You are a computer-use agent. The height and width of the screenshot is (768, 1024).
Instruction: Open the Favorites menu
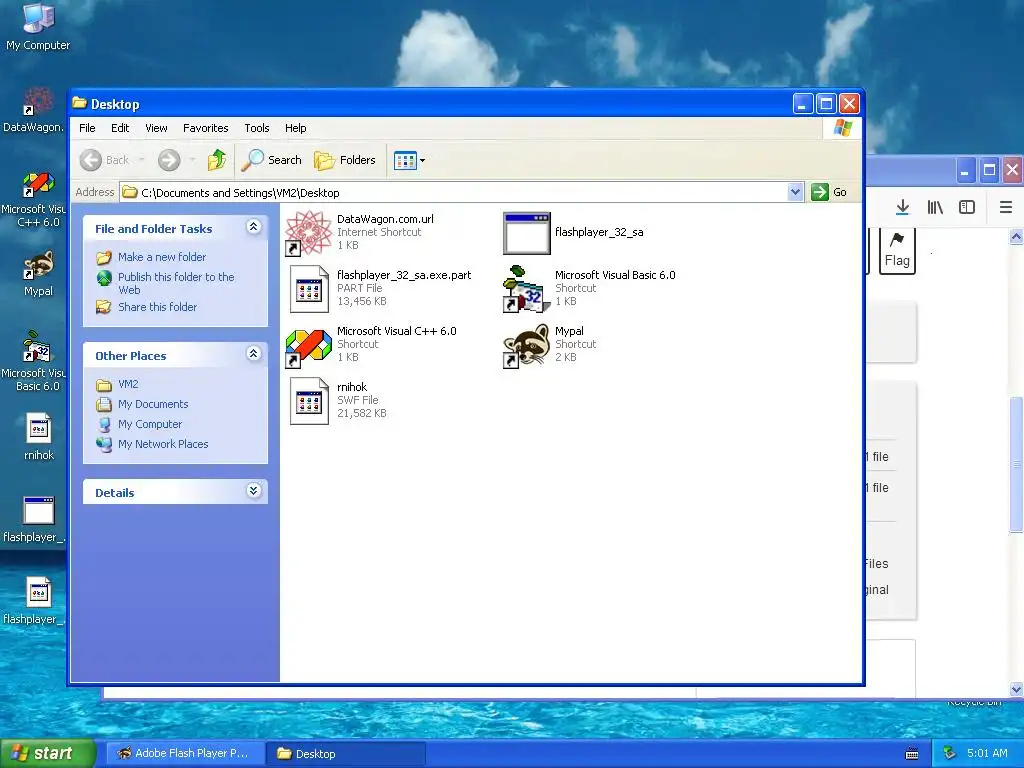(206, 128)
